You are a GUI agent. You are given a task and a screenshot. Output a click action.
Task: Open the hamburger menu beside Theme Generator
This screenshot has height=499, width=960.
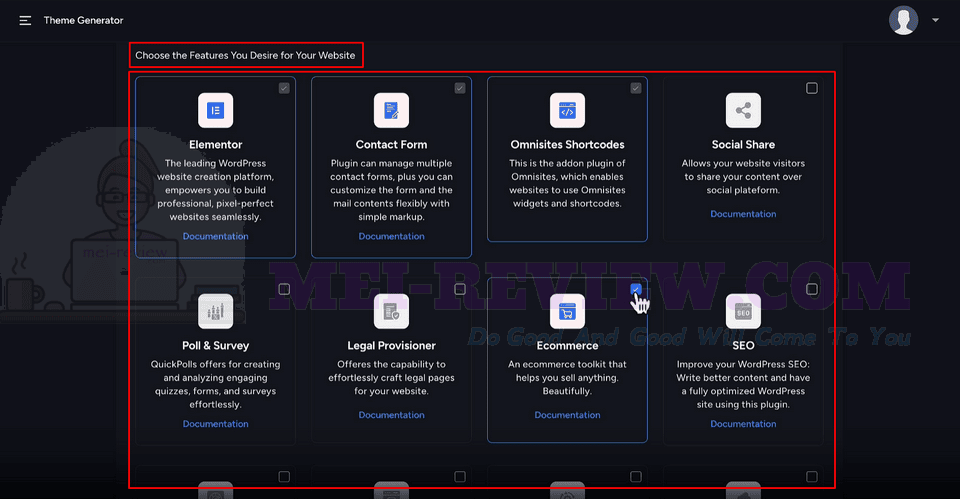click(25, 21)
